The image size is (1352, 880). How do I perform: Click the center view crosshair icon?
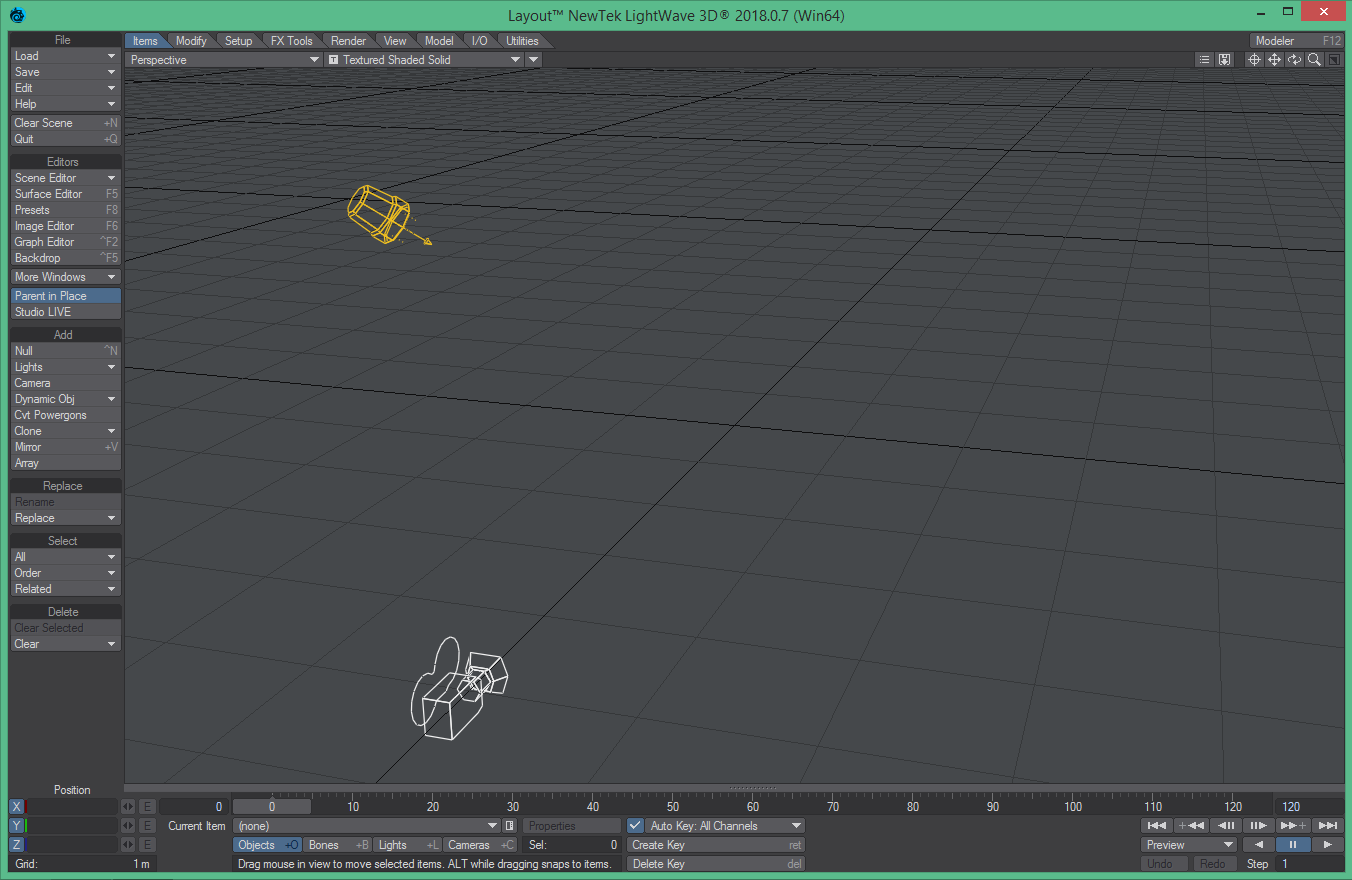pos(1254,60)
